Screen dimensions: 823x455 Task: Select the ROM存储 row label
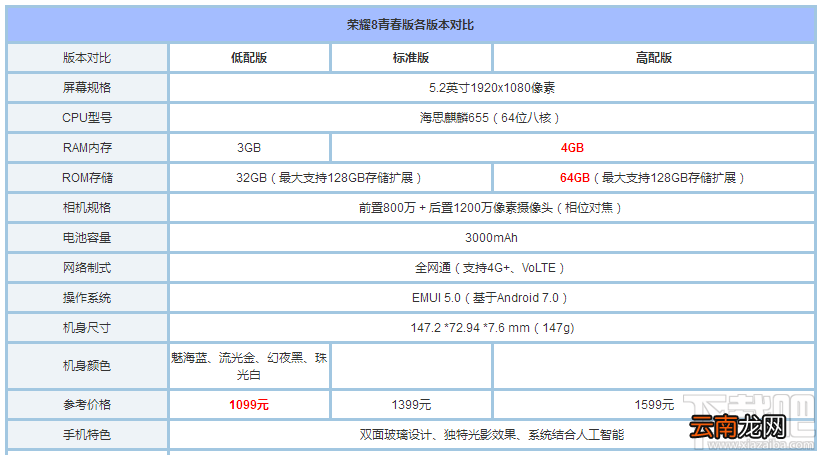[87, 177]
